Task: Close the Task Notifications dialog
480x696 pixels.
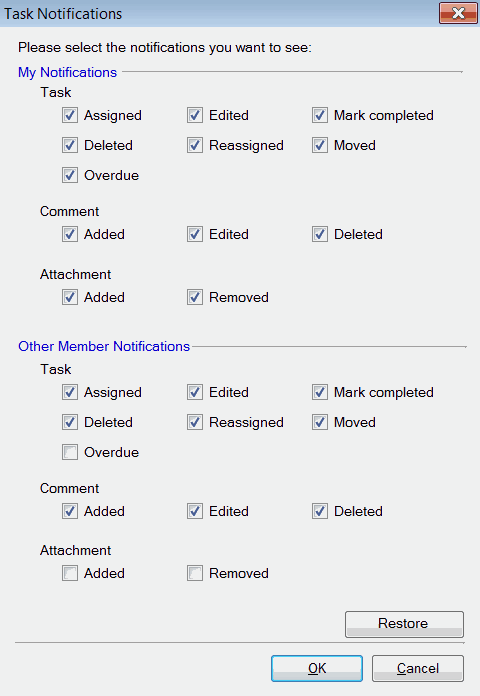Action: tap(458, 13)
